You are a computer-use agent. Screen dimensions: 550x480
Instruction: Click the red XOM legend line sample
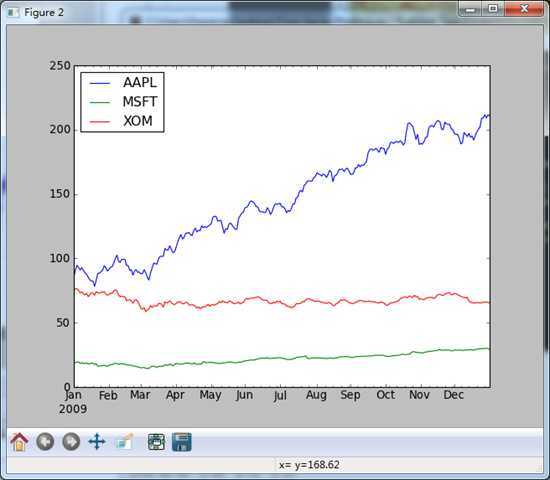pyautogui.click(x=100, y=122)
